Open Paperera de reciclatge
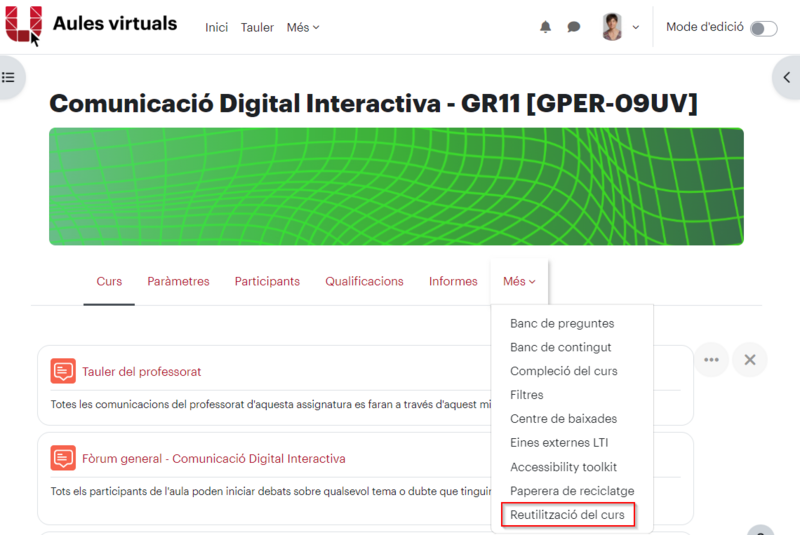800x535 pixels. coord(572,491)
